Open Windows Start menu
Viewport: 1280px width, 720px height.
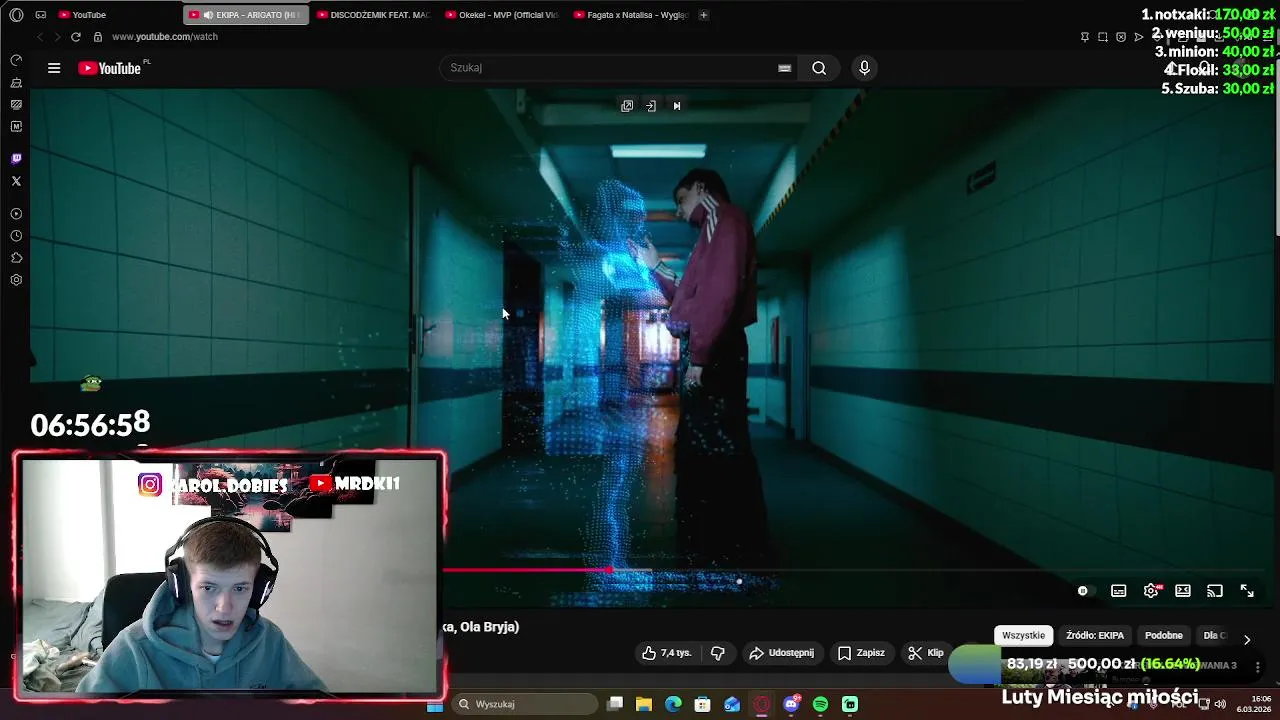(x=435, y=705)
